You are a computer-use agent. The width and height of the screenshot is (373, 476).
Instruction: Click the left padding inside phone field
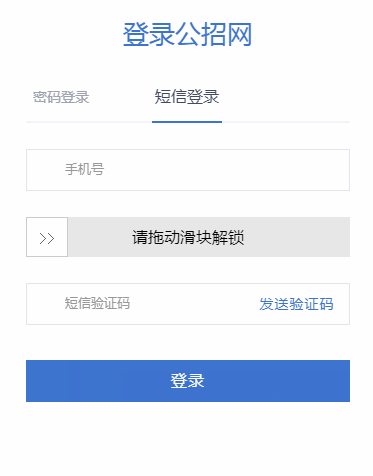[45, 170]
